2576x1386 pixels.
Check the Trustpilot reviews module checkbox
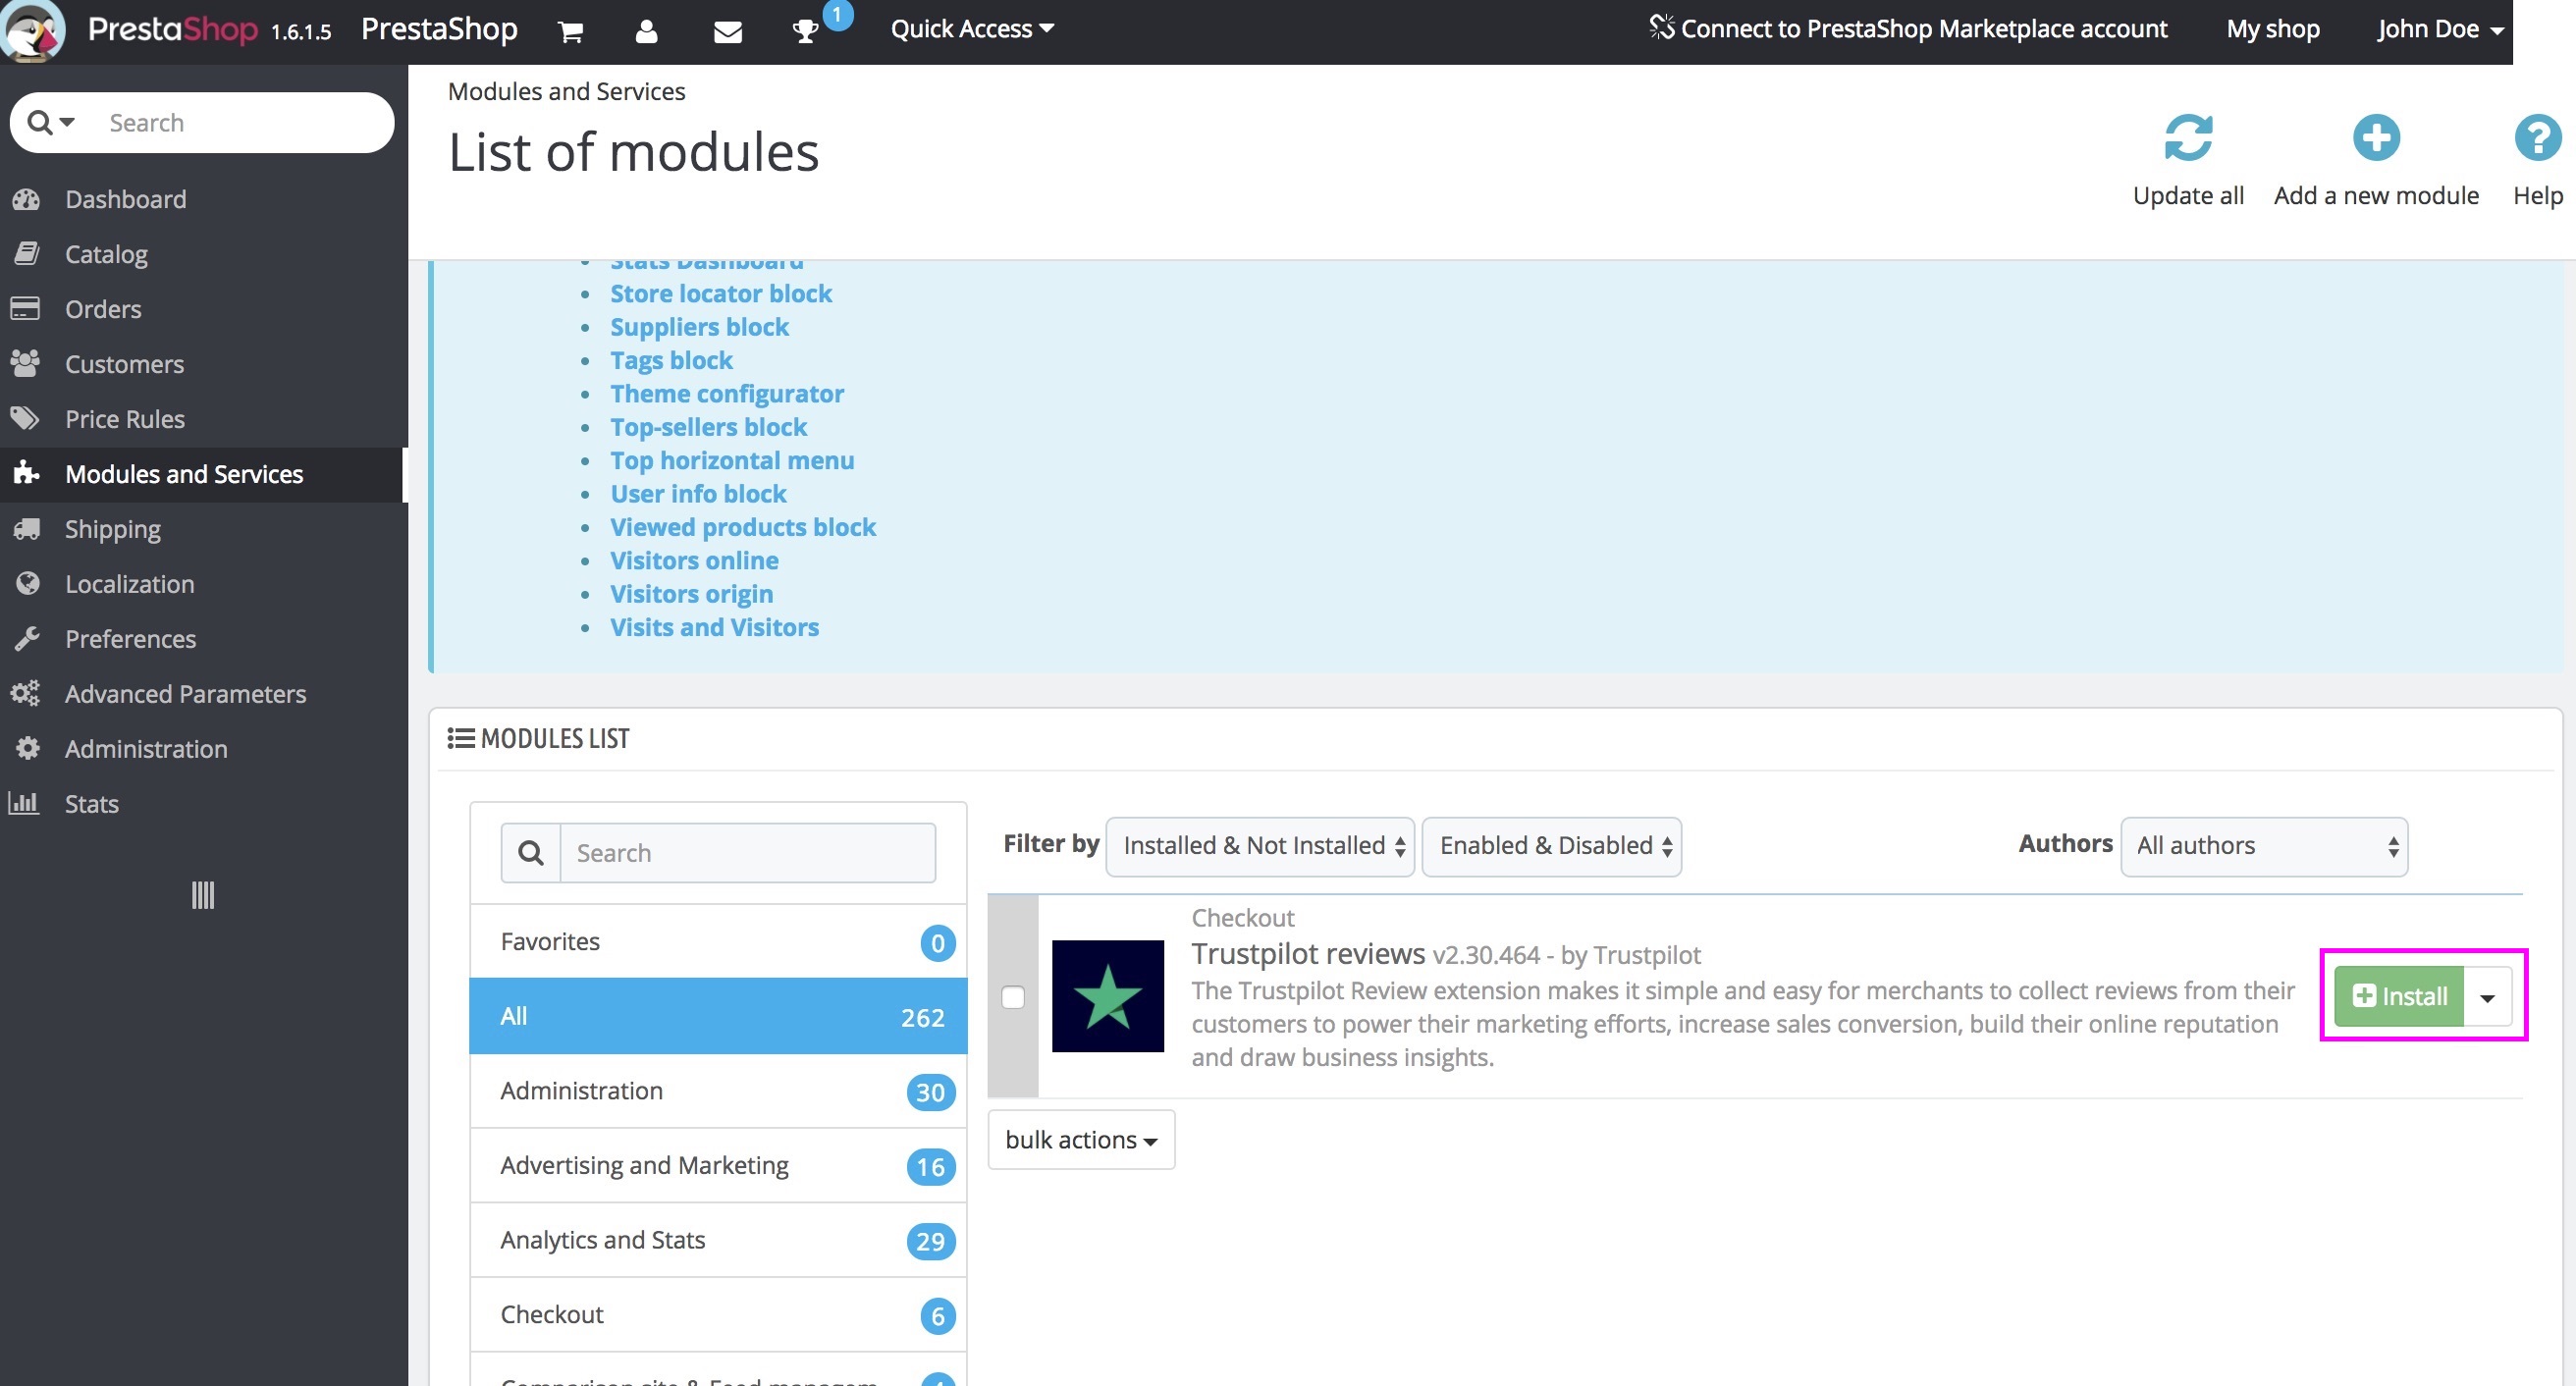pyautogui.click(x=1013, y=997)
